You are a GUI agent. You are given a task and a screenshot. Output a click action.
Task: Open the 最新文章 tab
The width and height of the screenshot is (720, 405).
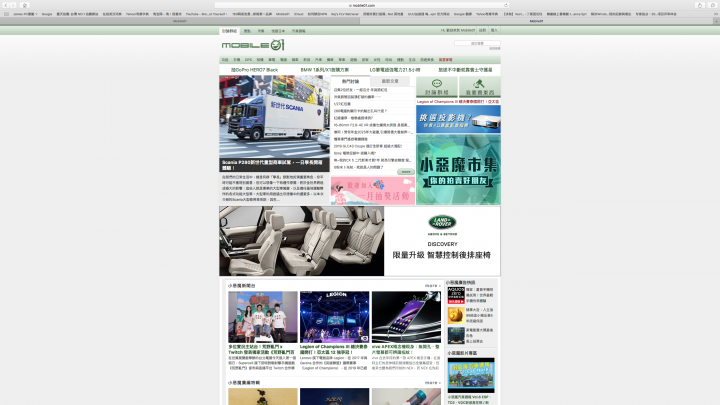(390, 81)
